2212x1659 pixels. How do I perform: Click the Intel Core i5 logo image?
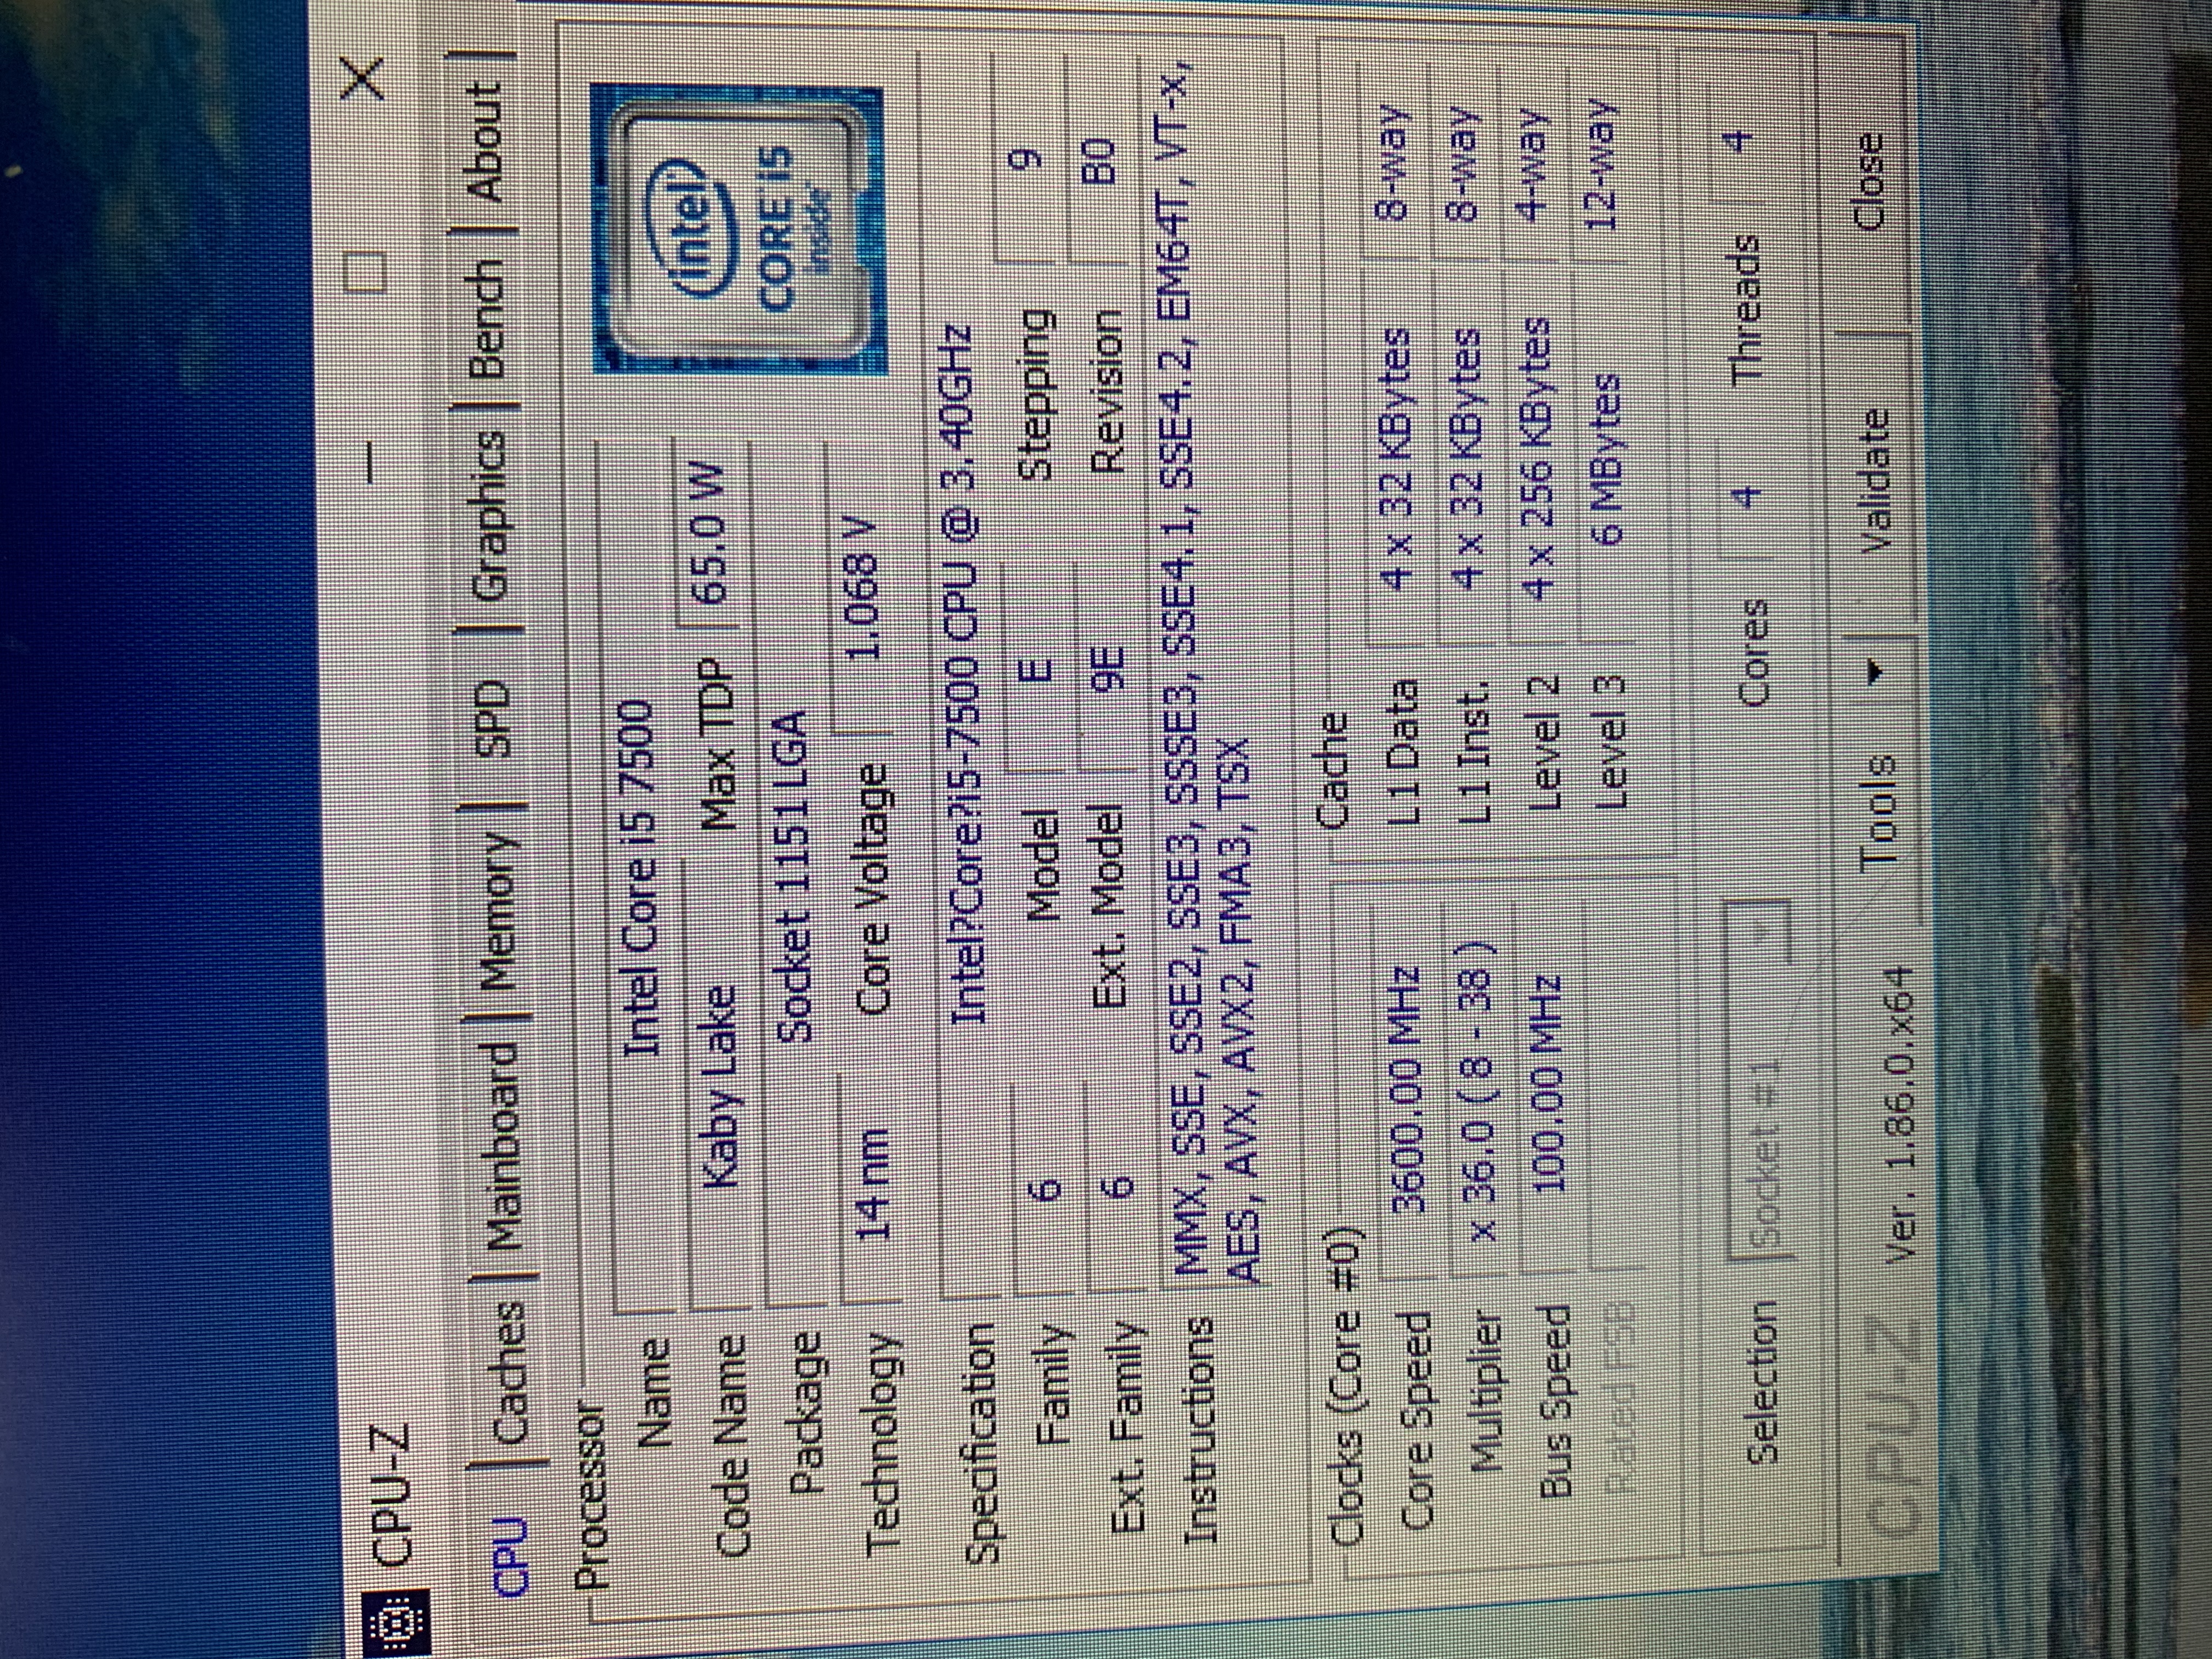pos(738,228)
